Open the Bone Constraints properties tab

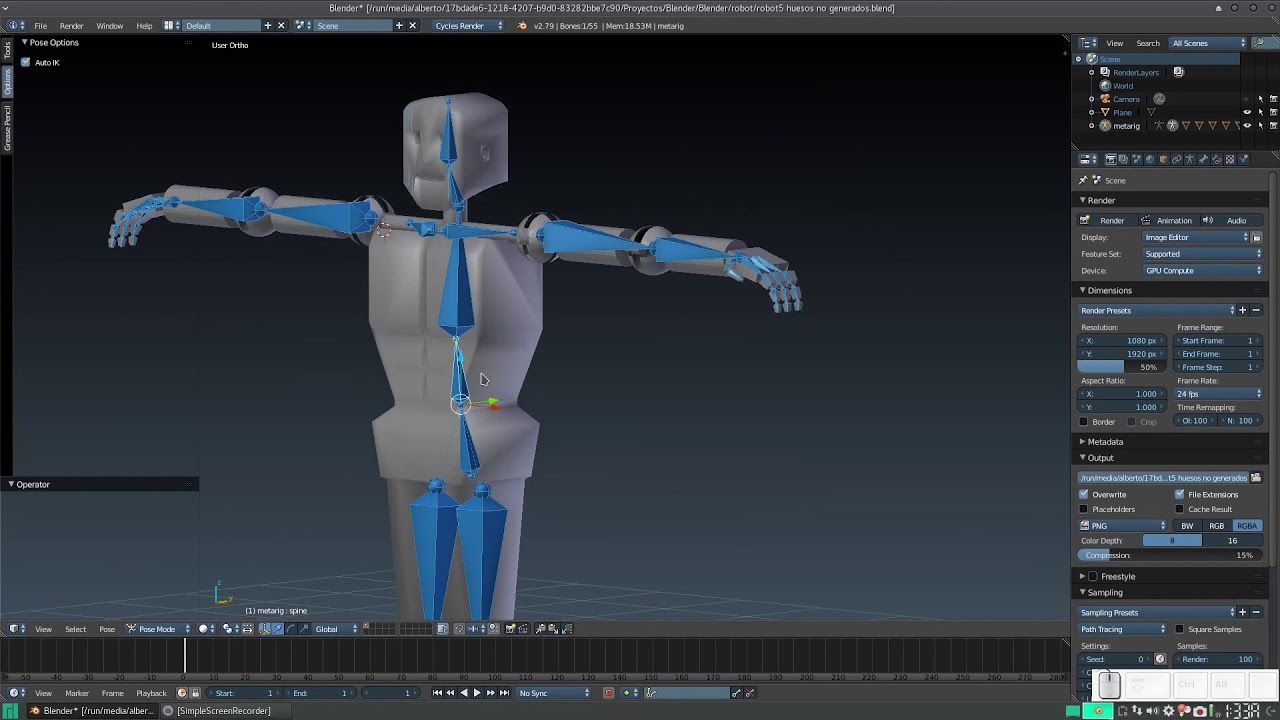(1216, 159)
